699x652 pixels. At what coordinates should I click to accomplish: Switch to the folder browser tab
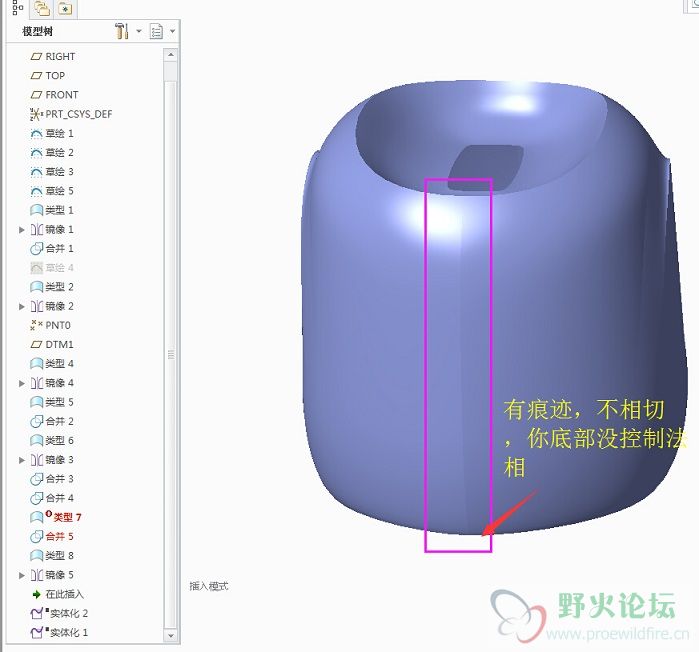pos(41,8)
